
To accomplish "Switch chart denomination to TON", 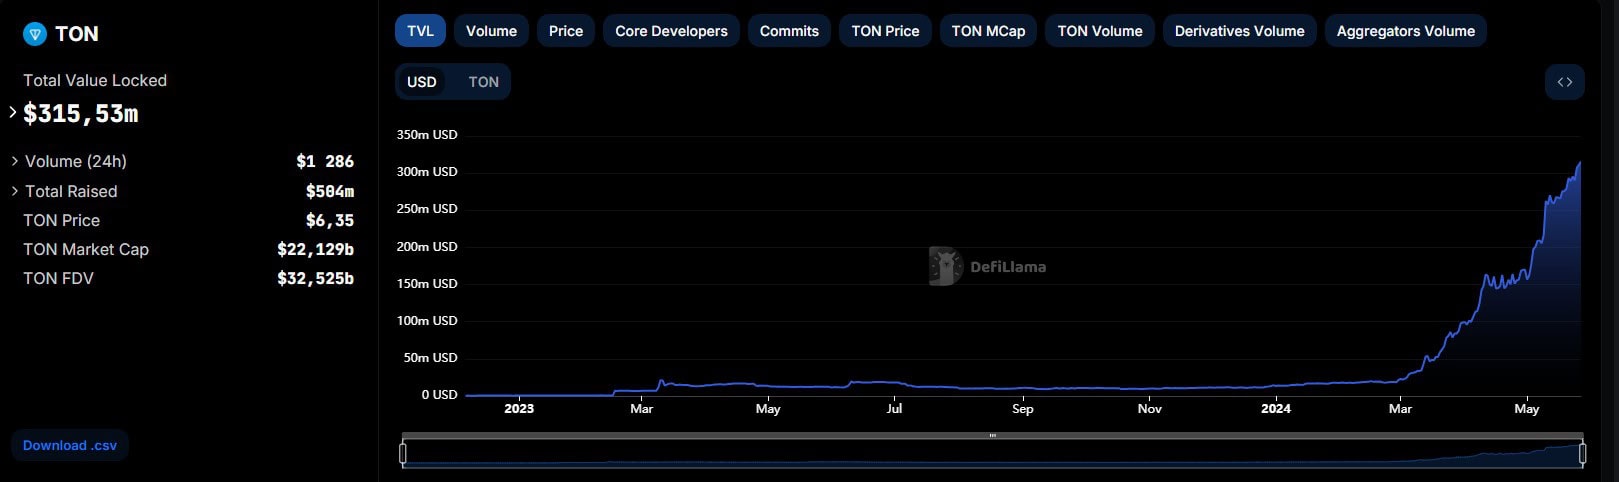I will 483,82.
